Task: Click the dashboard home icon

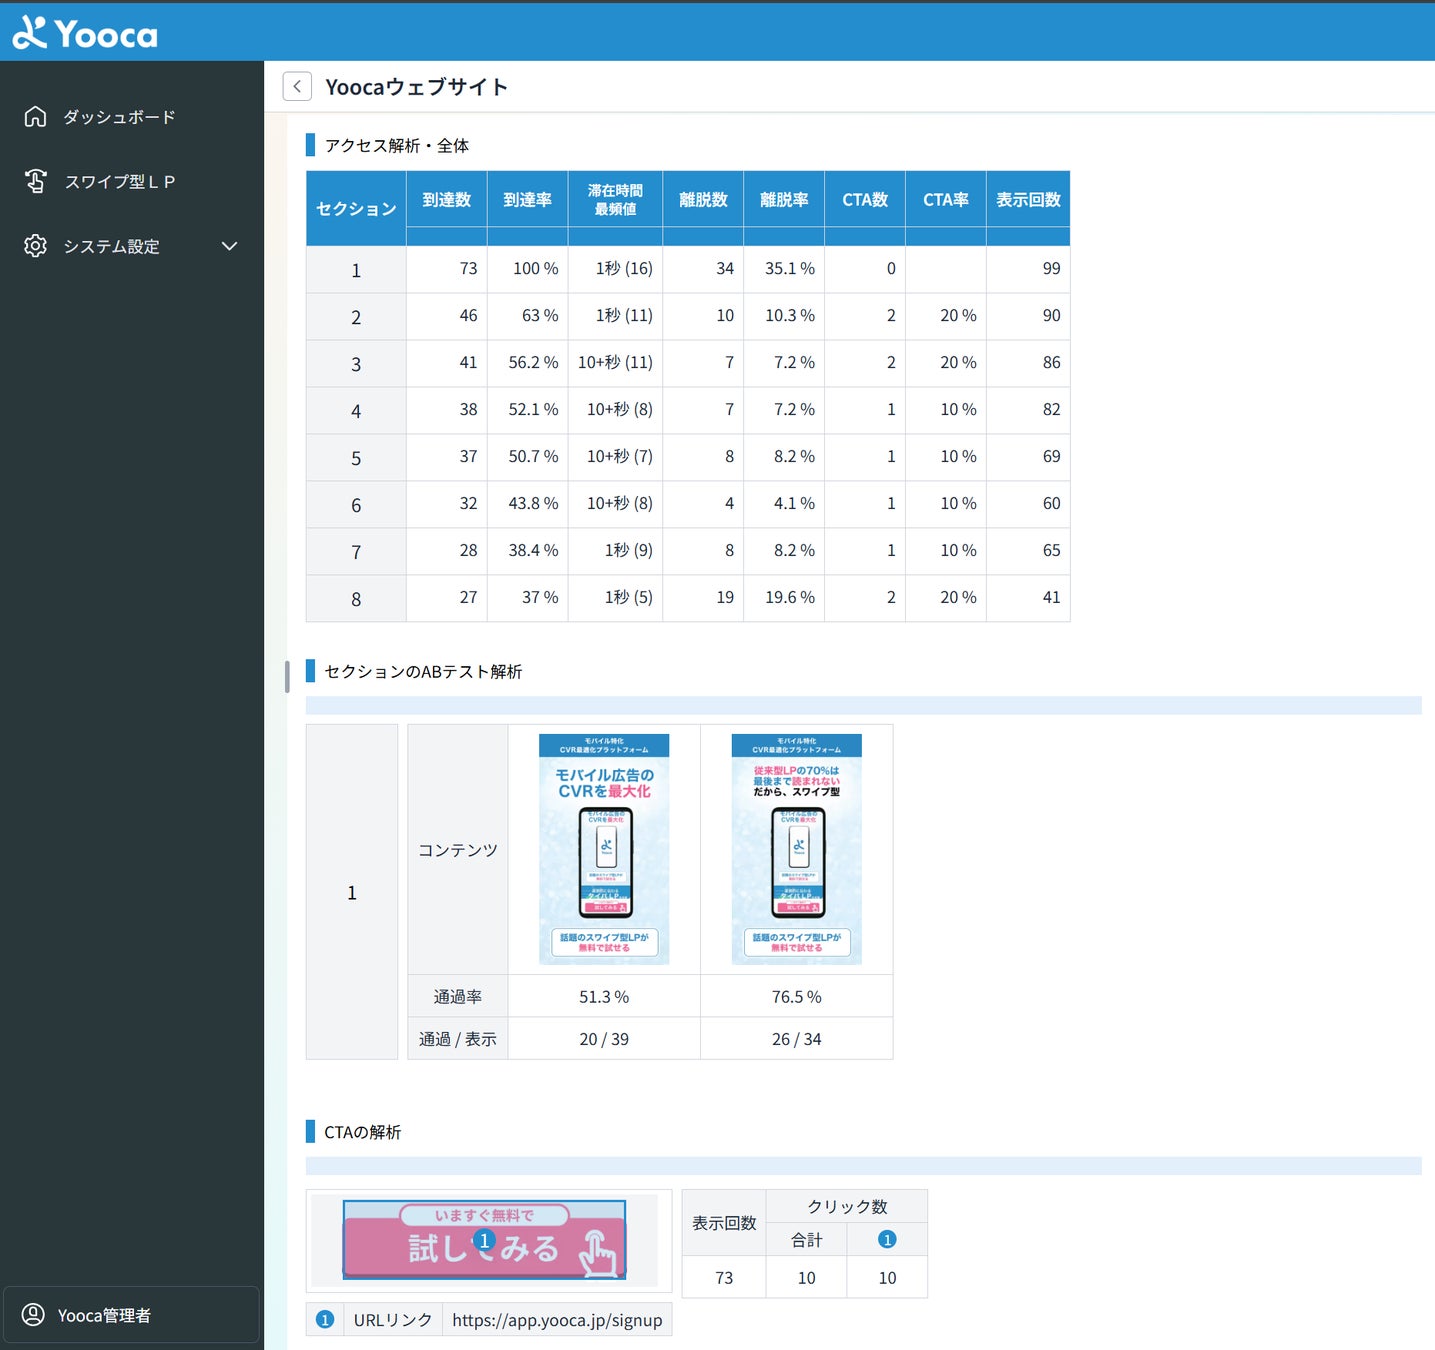Action: (35, 117)
